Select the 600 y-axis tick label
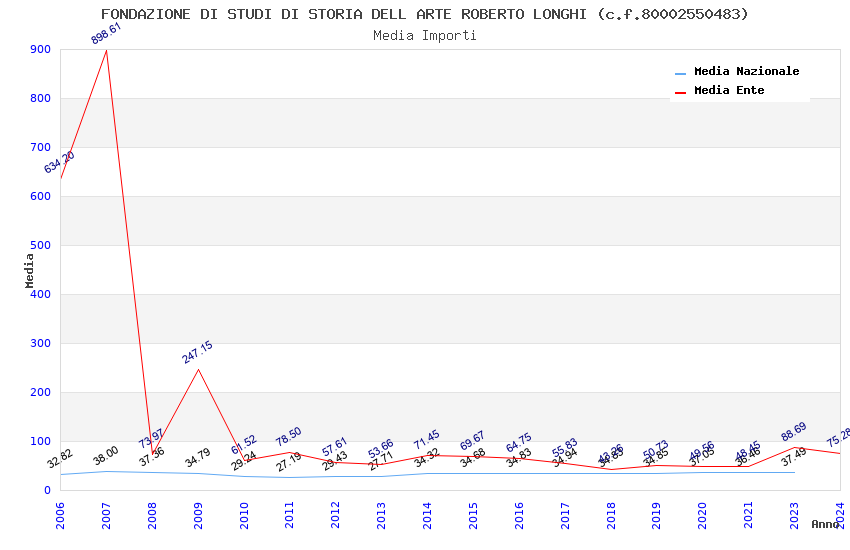The image size is (850, 550). (40, 196)
